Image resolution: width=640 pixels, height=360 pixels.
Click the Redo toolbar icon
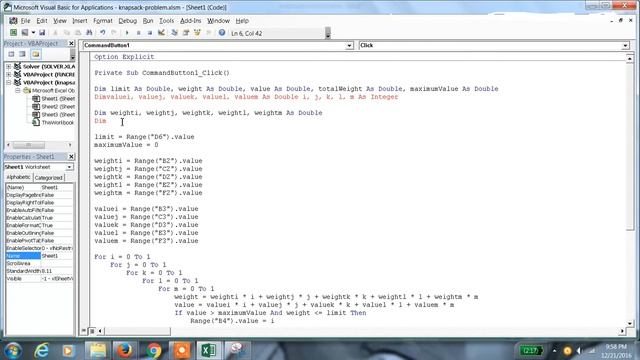[114, 33]
